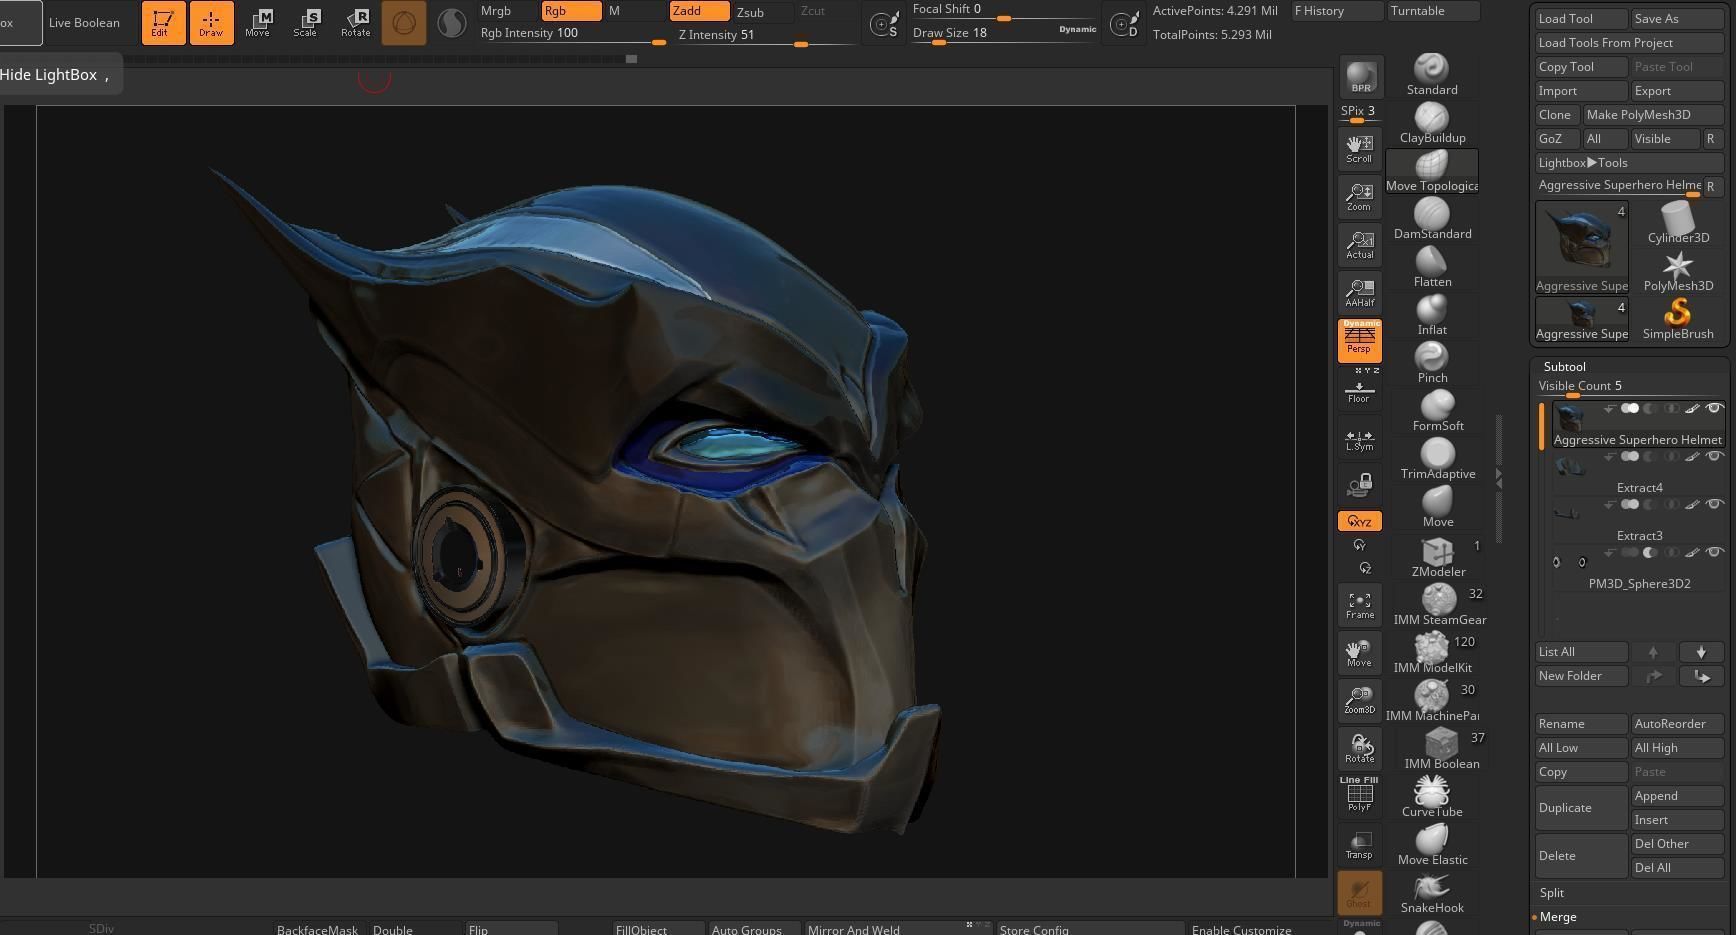Toggle eye visibility of PM3D_Sphere3D2 subtool

coord(1714,552)
